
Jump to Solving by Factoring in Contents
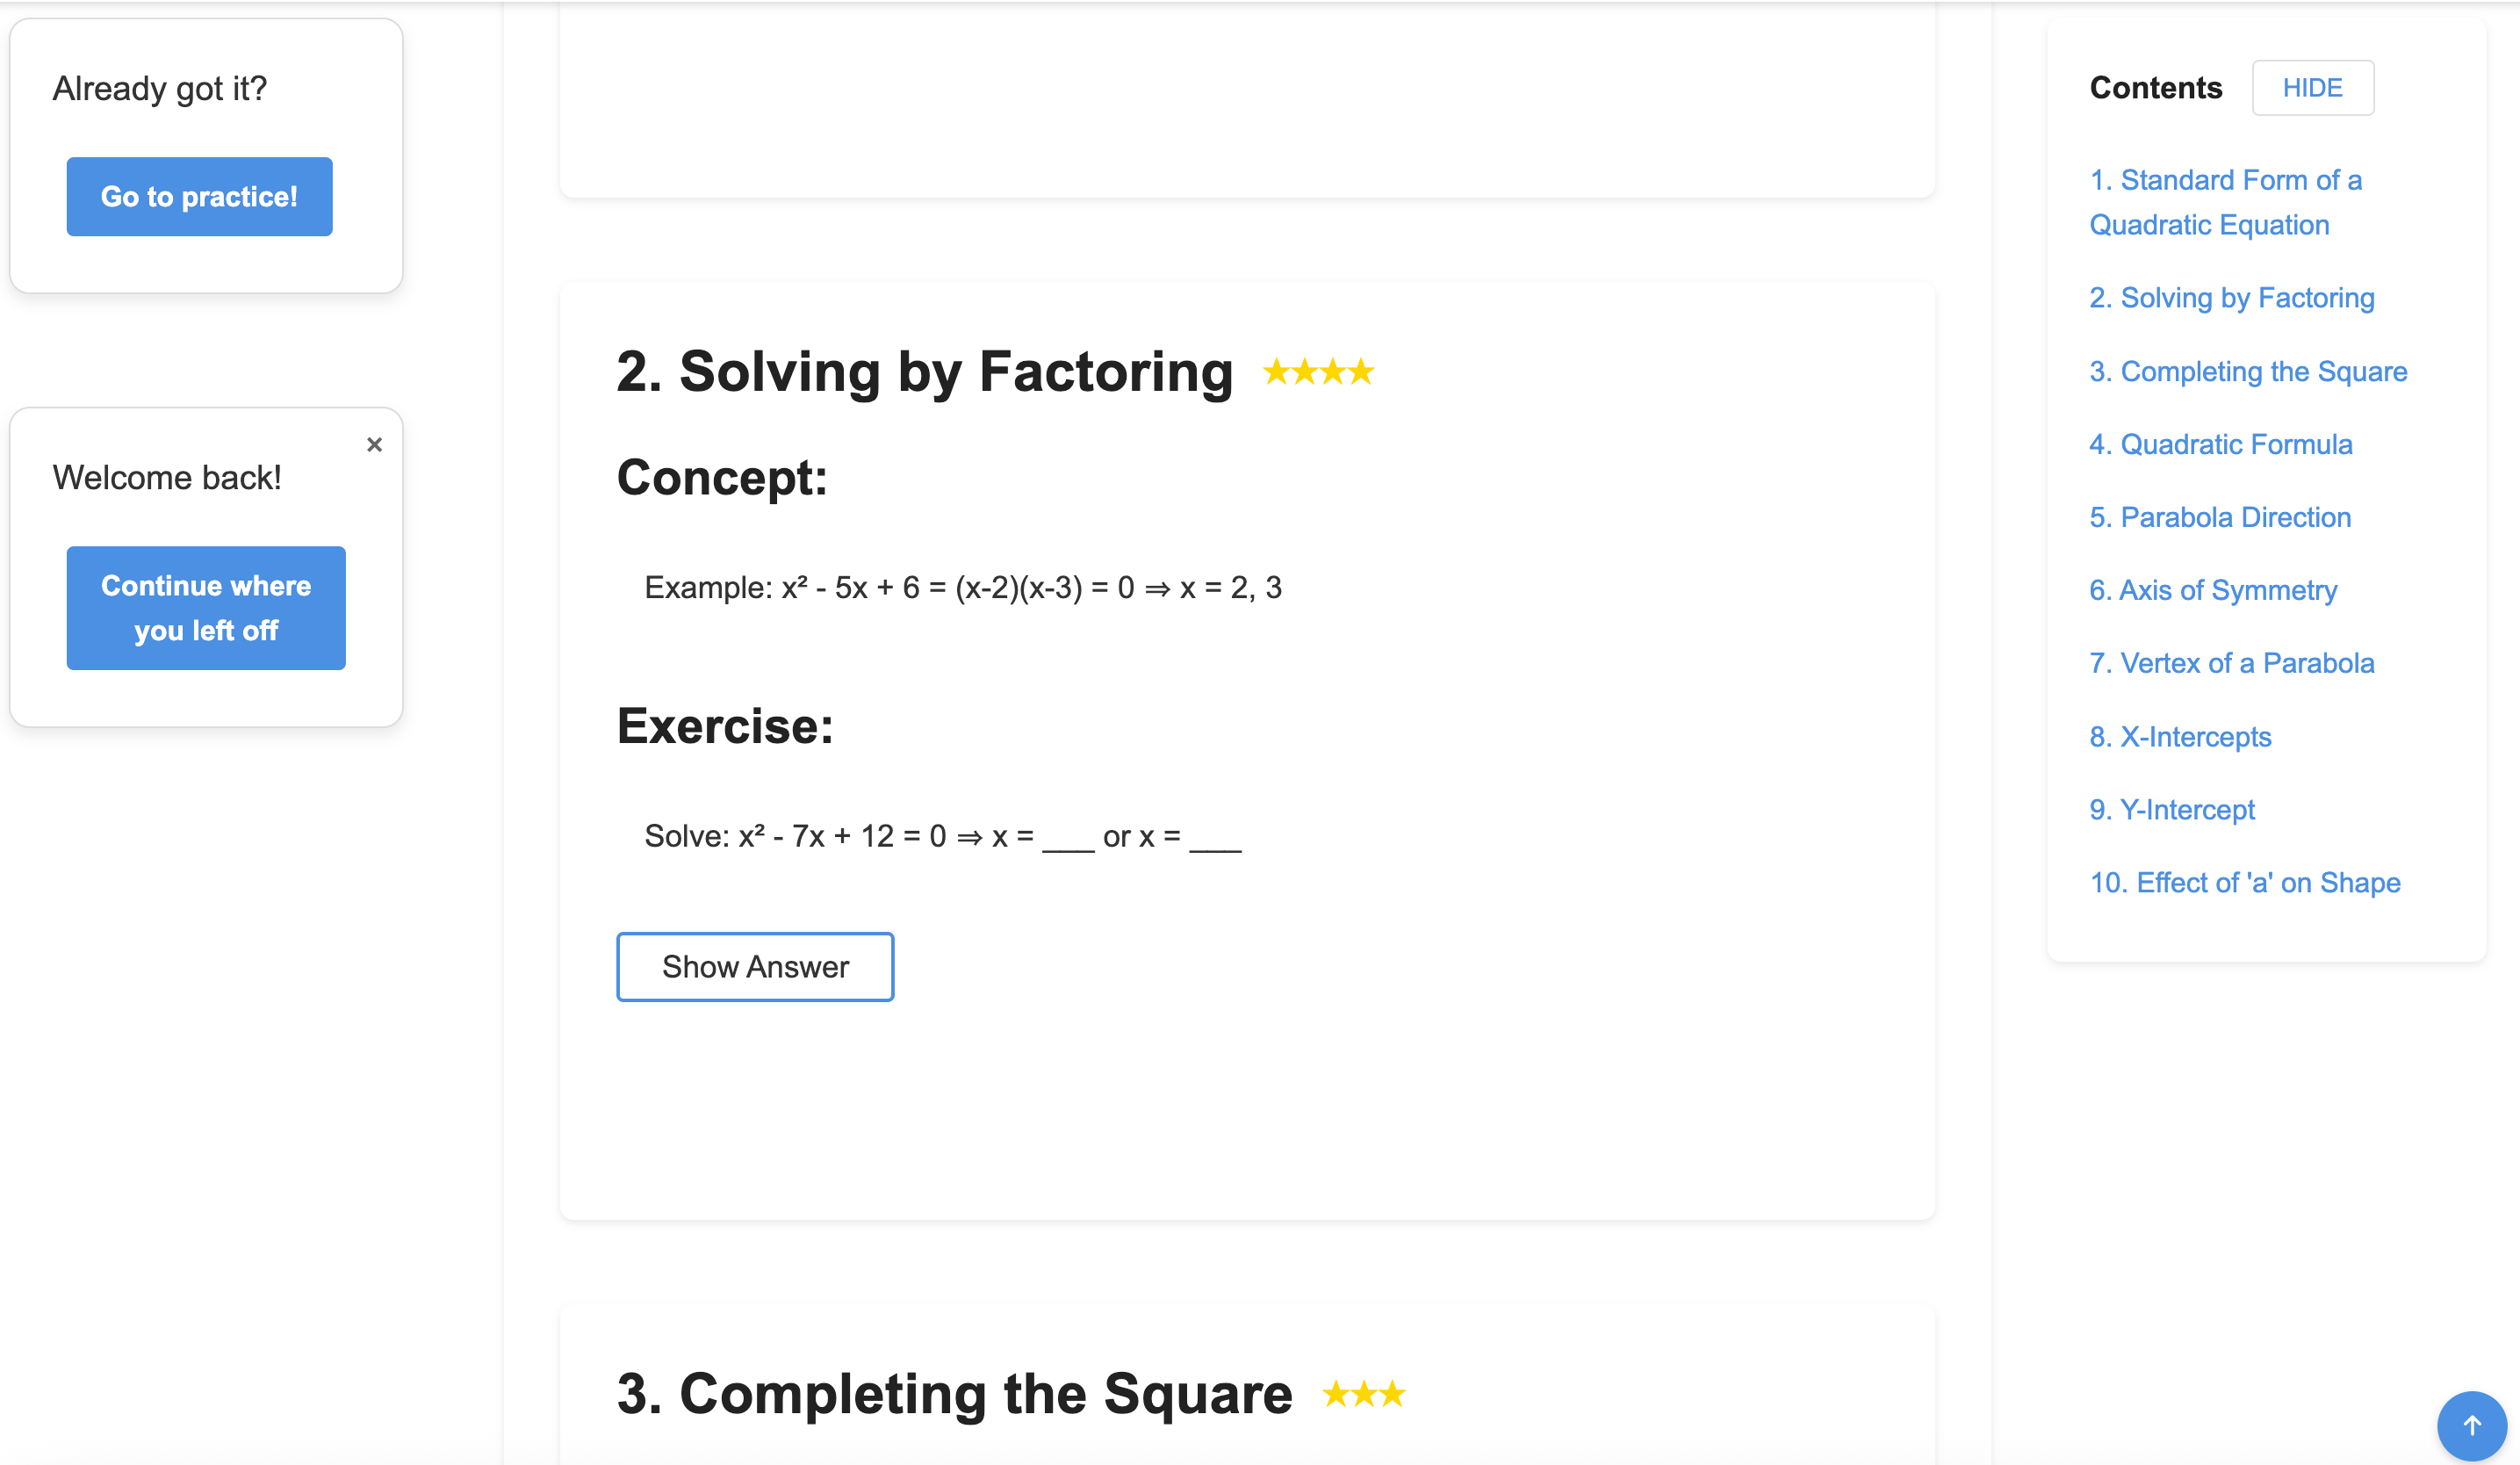tap(2231, 298)
